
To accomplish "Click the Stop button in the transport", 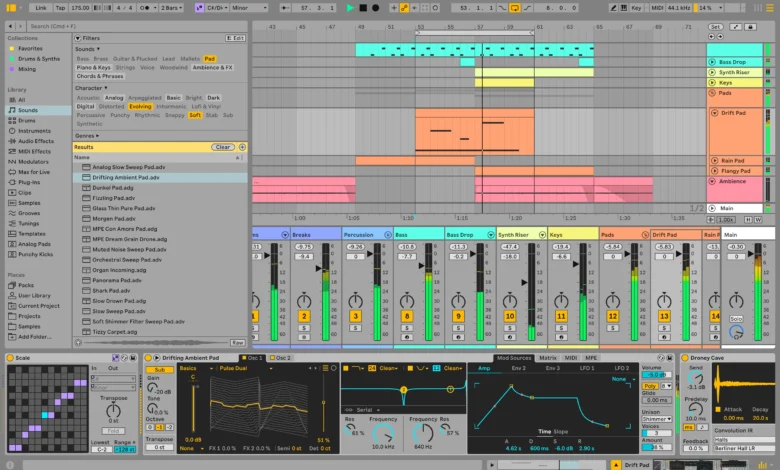I will (x=363, y=8).
